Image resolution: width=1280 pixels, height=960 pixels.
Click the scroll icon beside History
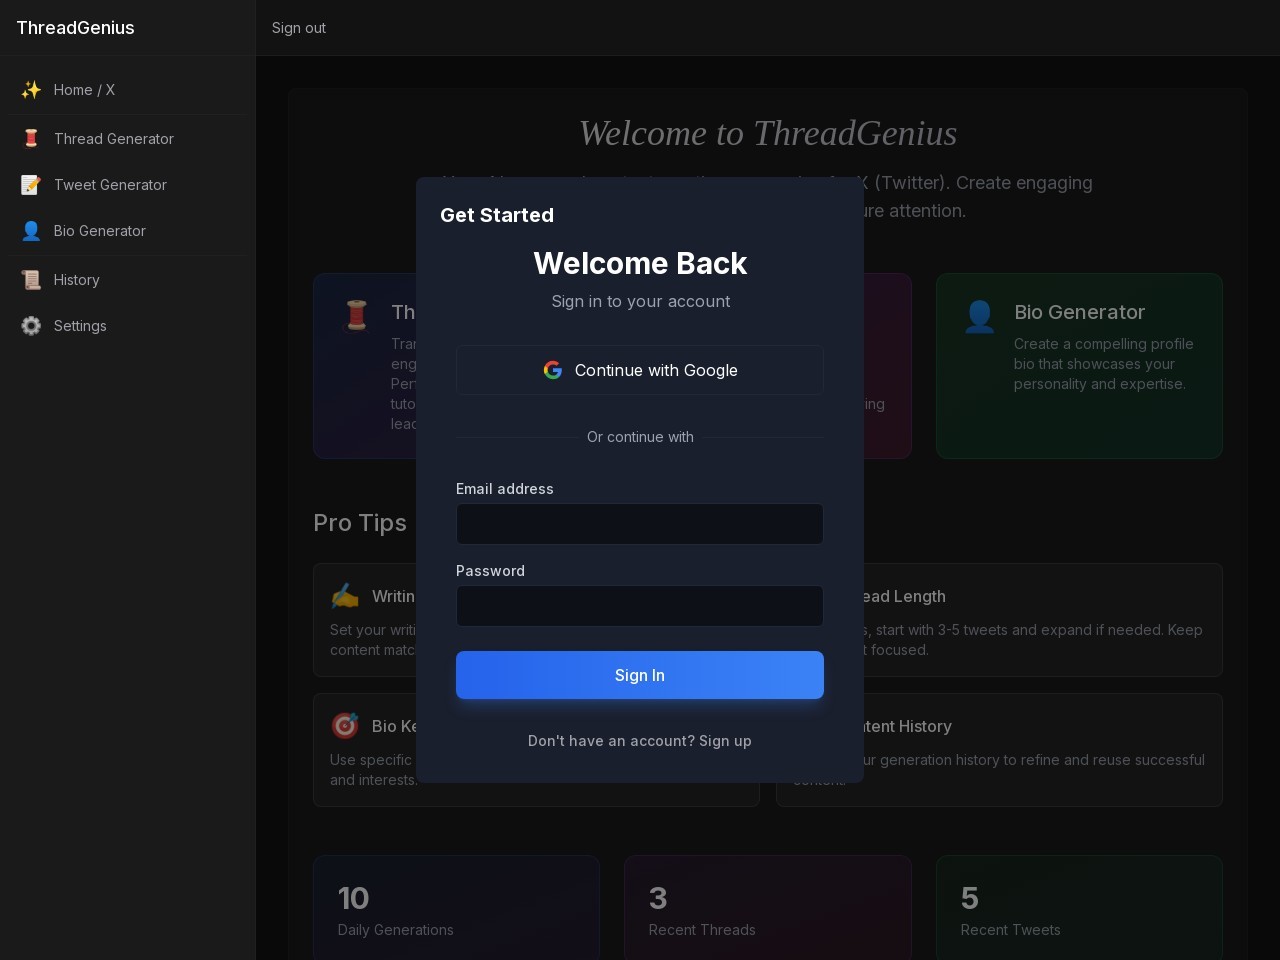(x=31, y=280)
